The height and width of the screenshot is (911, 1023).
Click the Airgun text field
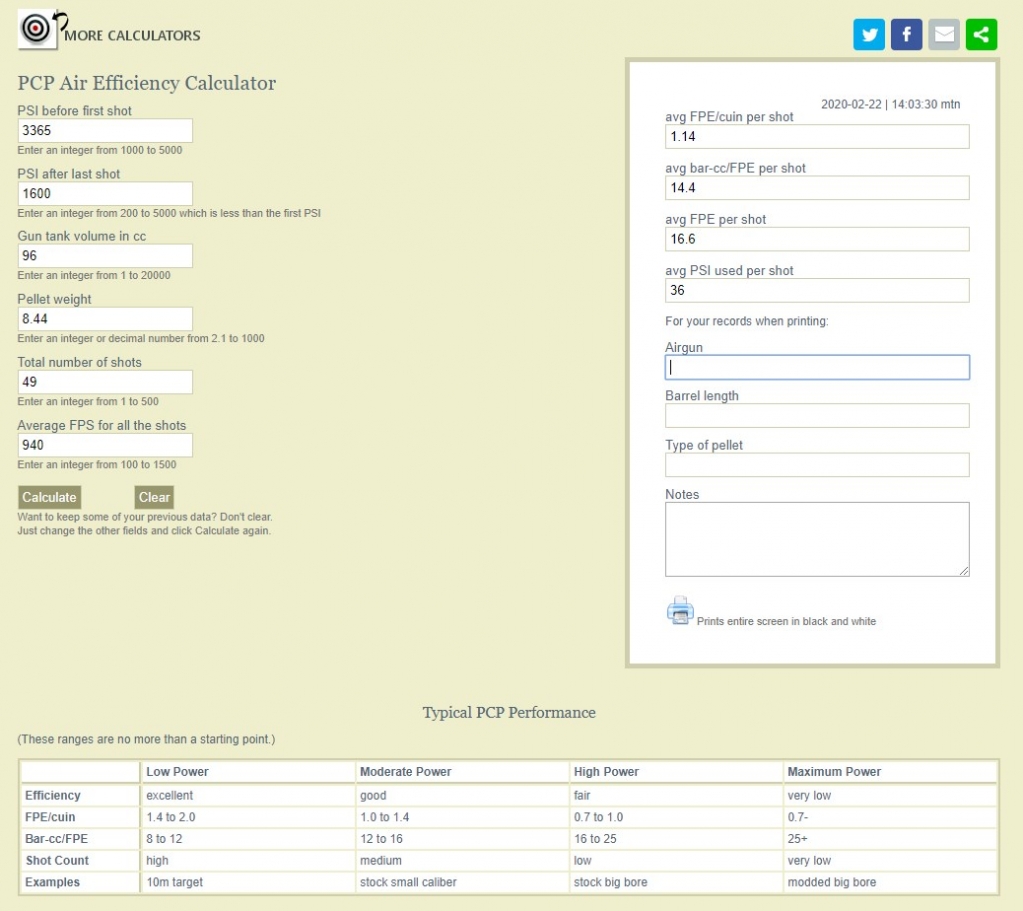click(817, 367)
